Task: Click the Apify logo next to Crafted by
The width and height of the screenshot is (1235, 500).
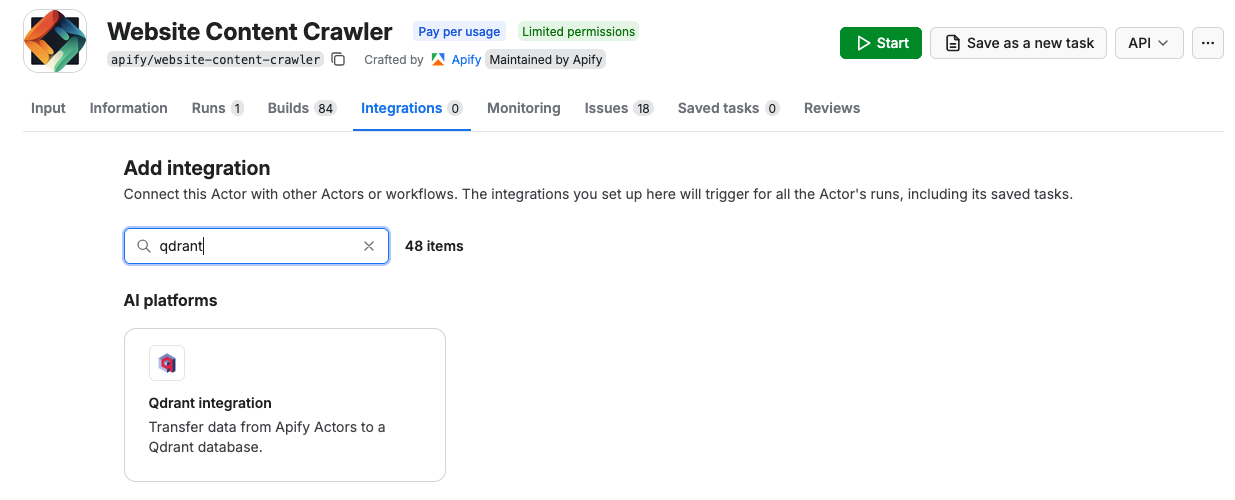Action: point(438,59)
